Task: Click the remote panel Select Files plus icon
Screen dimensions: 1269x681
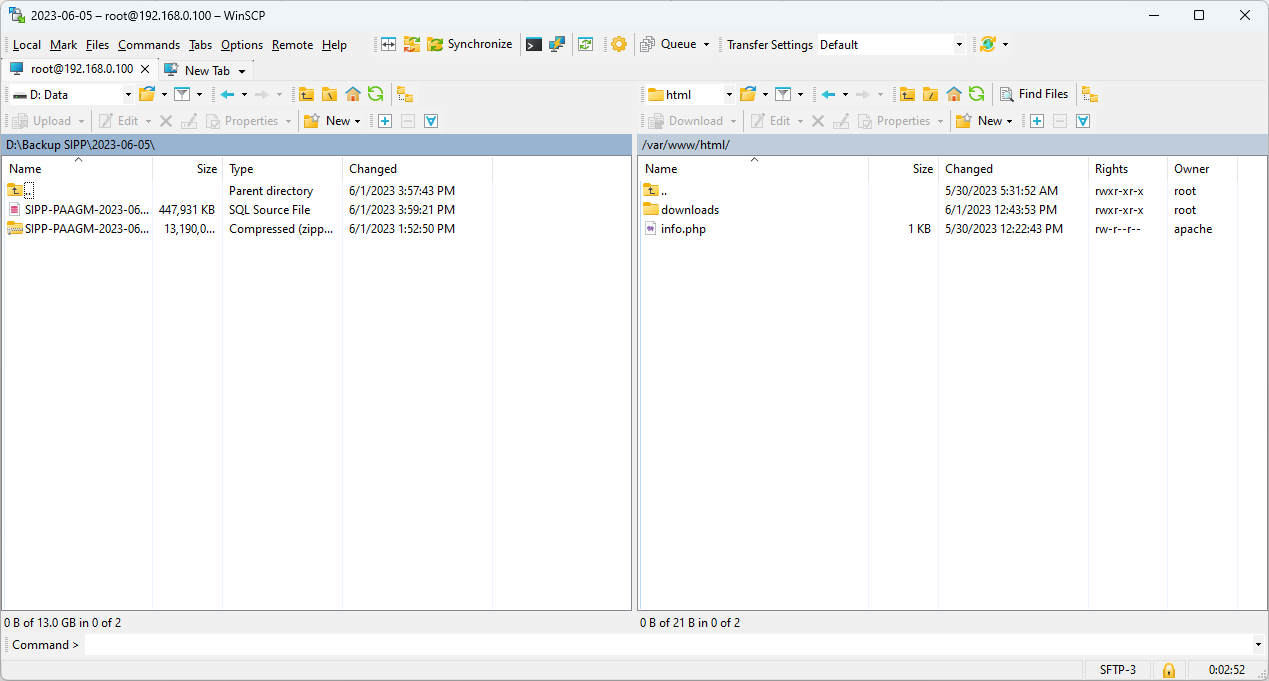Action: pyautogui.click(x=1037, y=121)
